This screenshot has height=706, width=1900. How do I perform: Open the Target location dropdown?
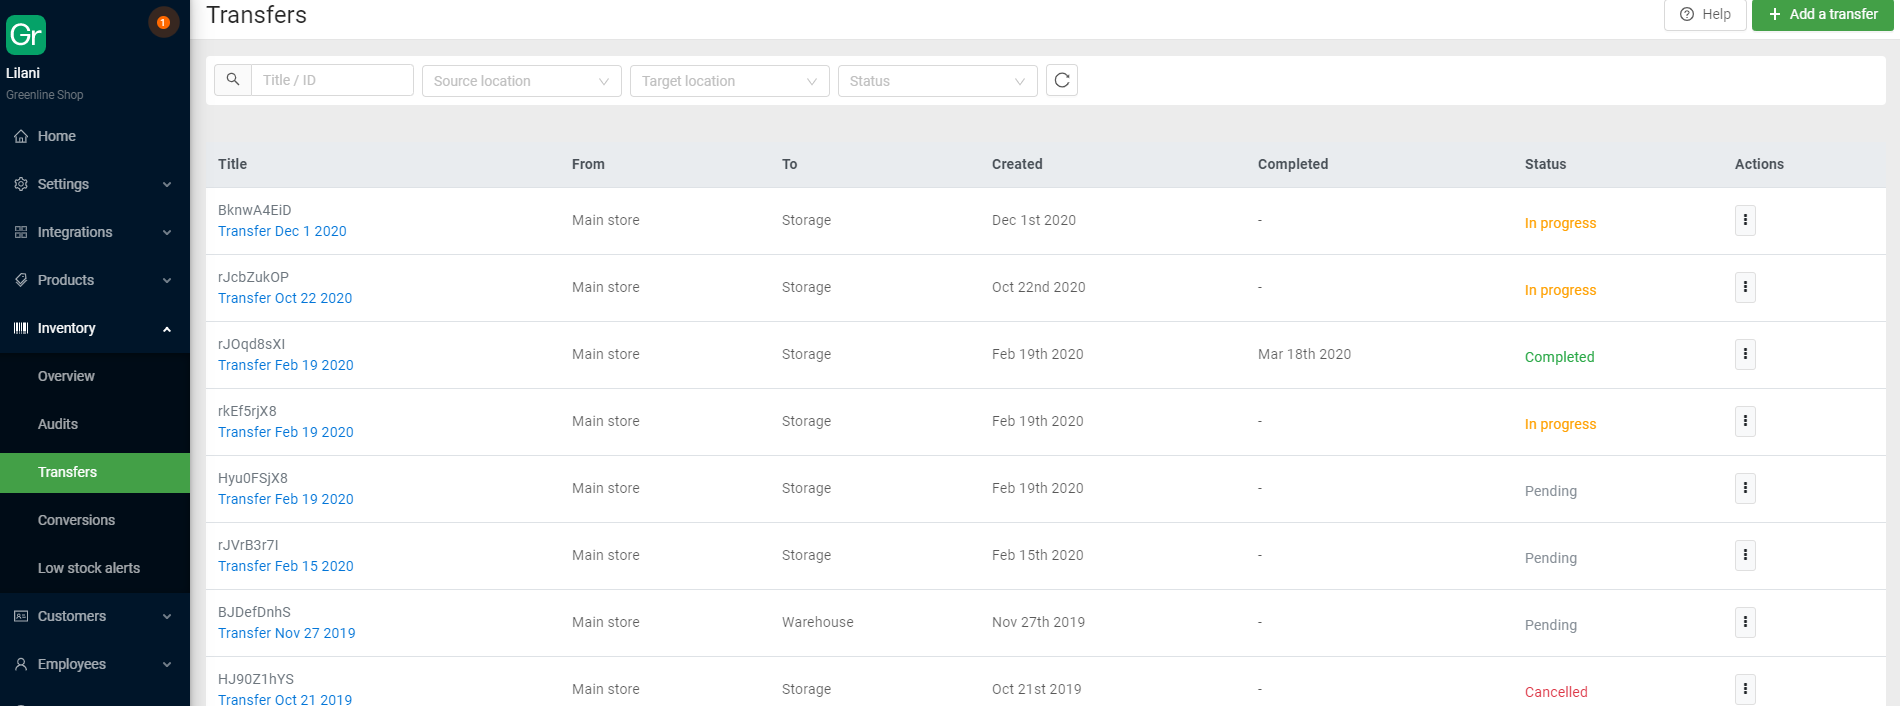729,81
